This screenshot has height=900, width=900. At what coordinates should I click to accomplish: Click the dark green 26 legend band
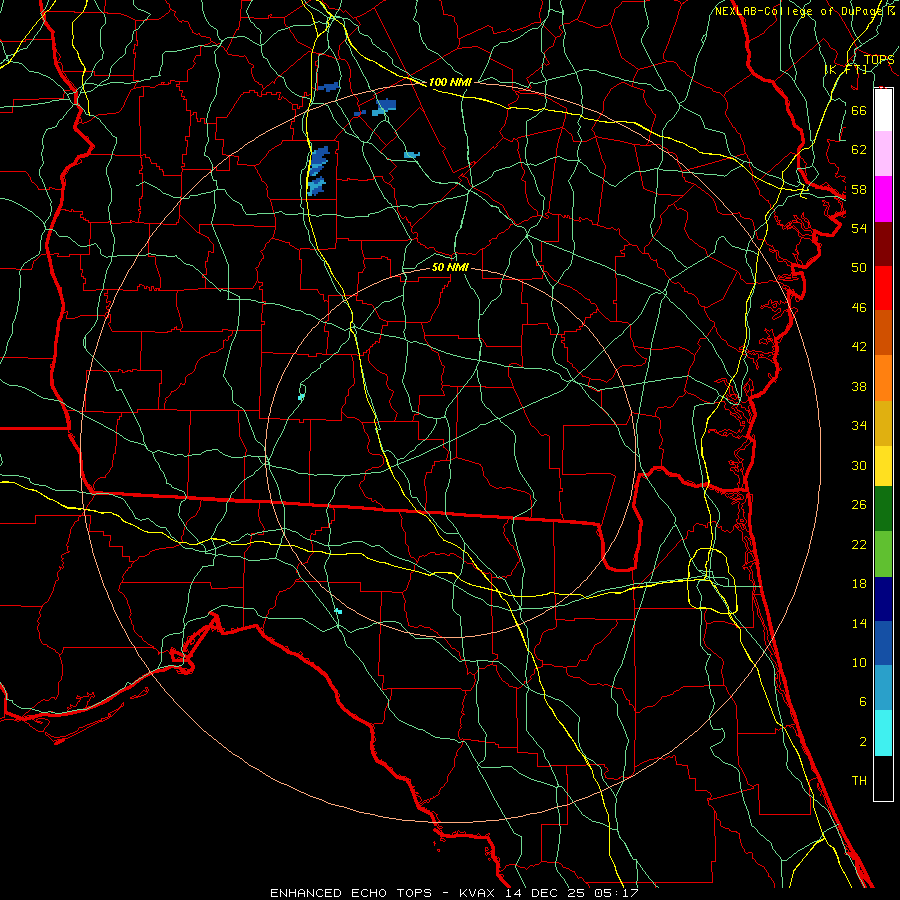(883, 509)
